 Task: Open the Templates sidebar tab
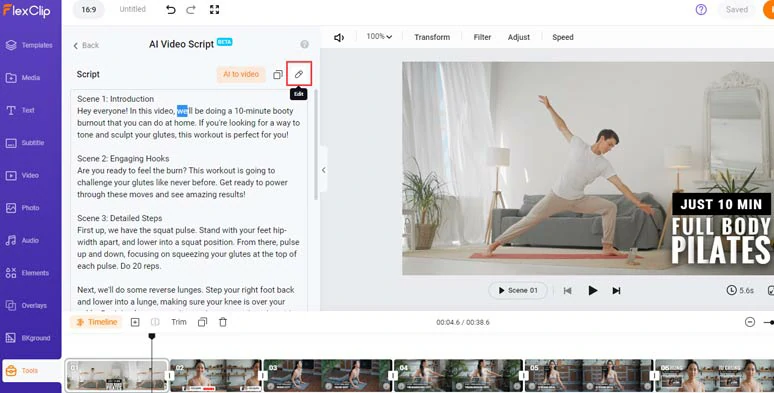30,45
